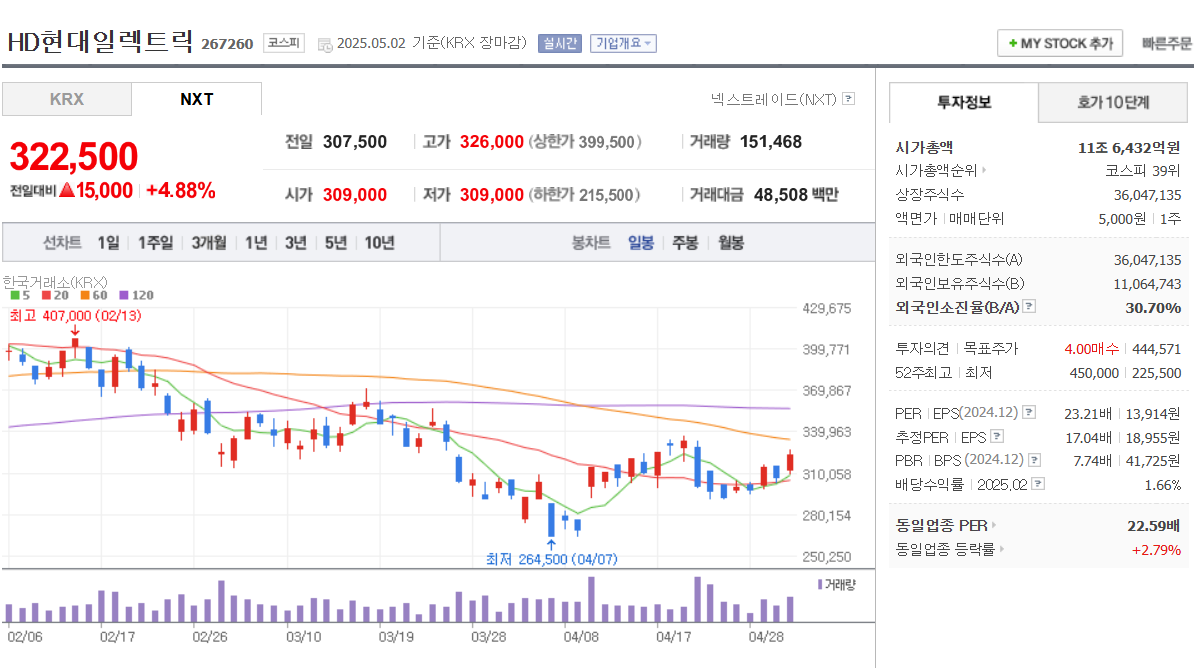Click the BPS(2024.12) help tooltip icon
The image size is (1194, 668).
pyautogui.click(x=1033, y=459)
